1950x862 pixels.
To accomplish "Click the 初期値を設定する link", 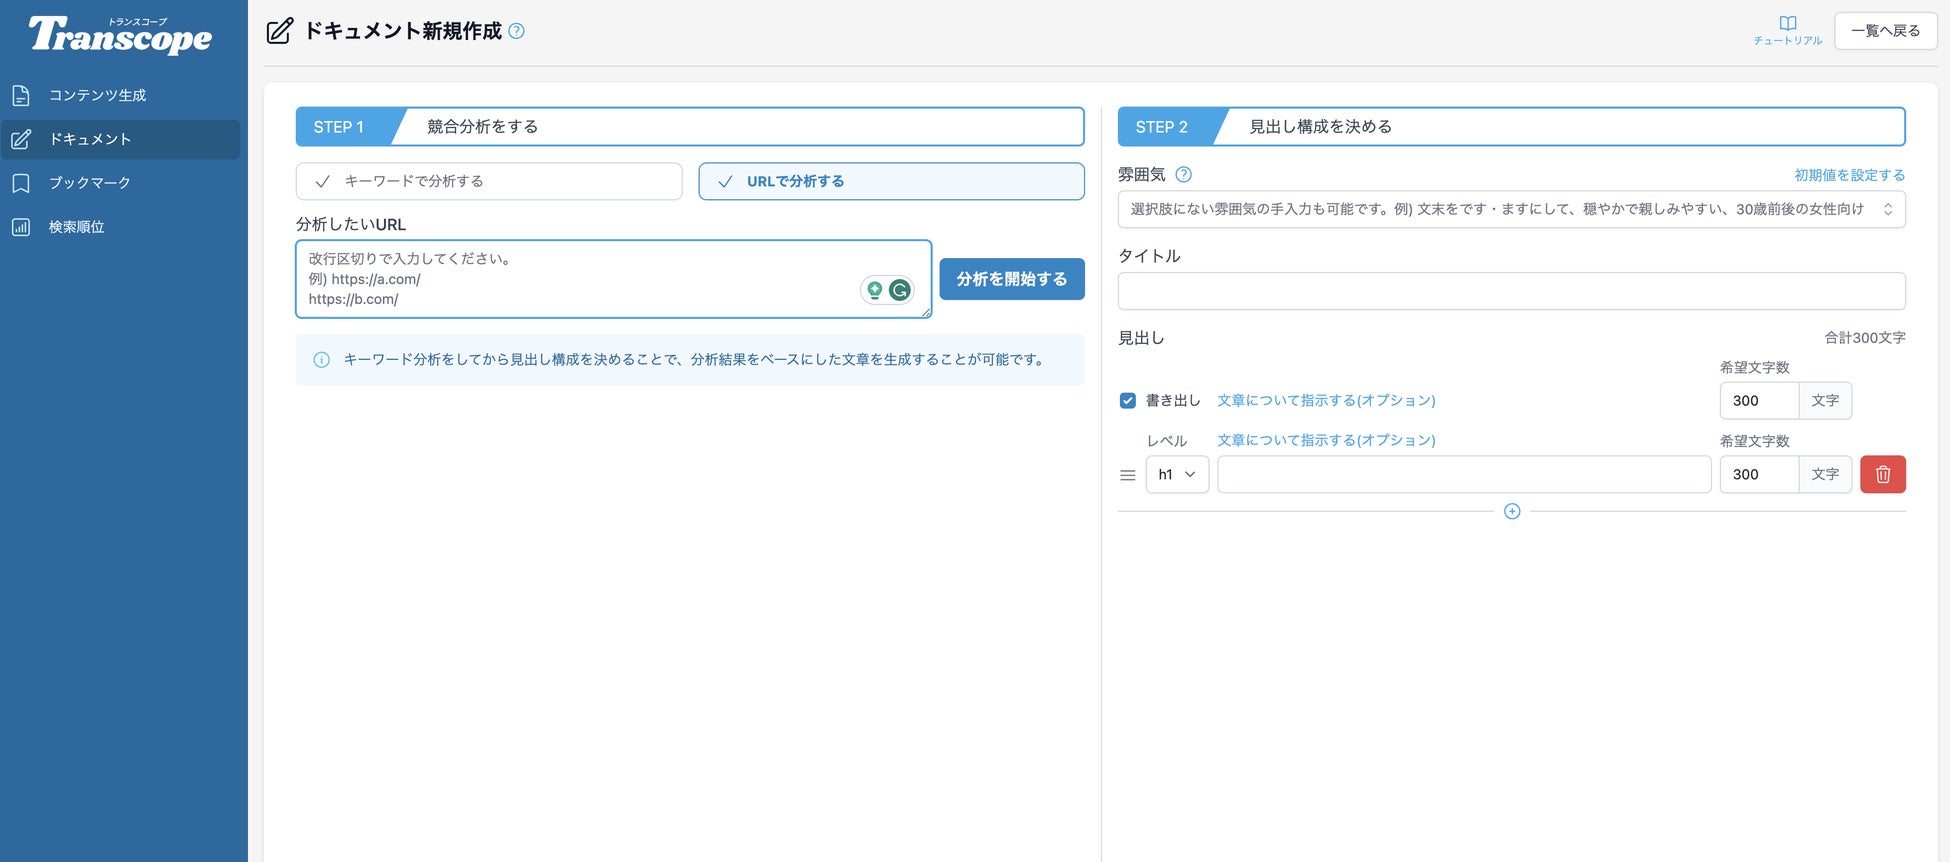I will click(1850, 175).
